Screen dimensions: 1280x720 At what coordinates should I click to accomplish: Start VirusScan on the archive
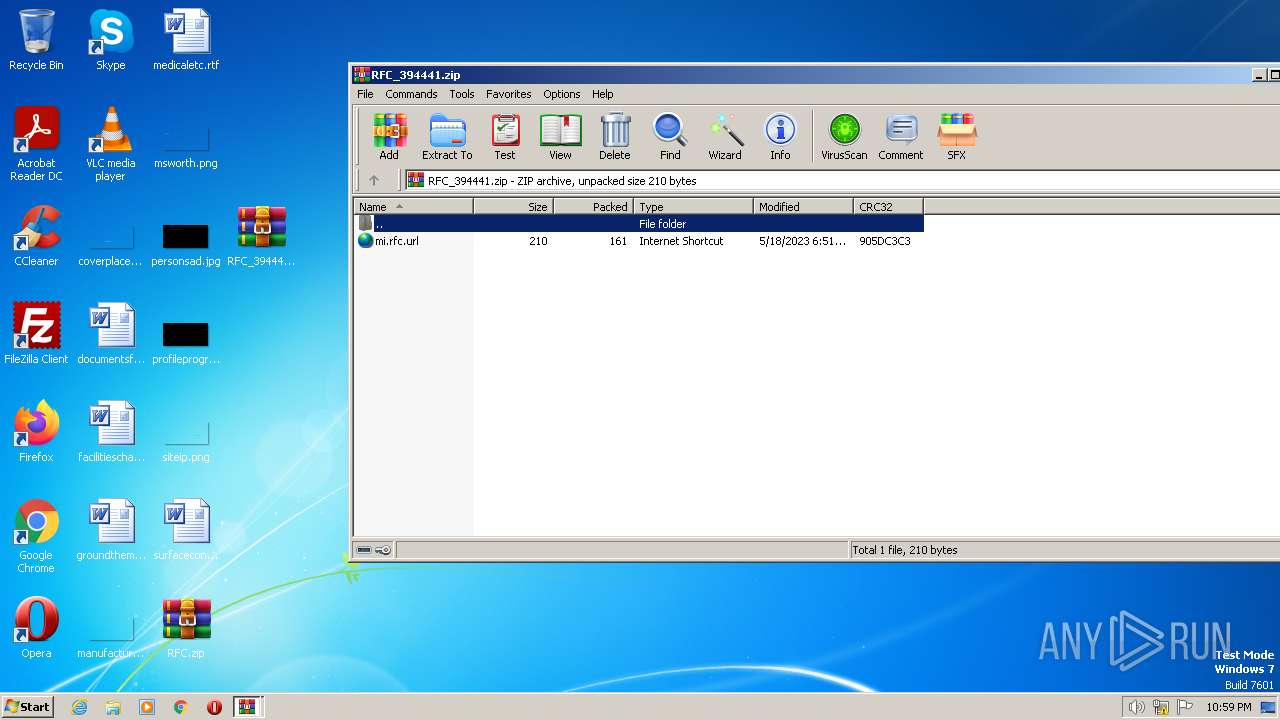[844, 137]
